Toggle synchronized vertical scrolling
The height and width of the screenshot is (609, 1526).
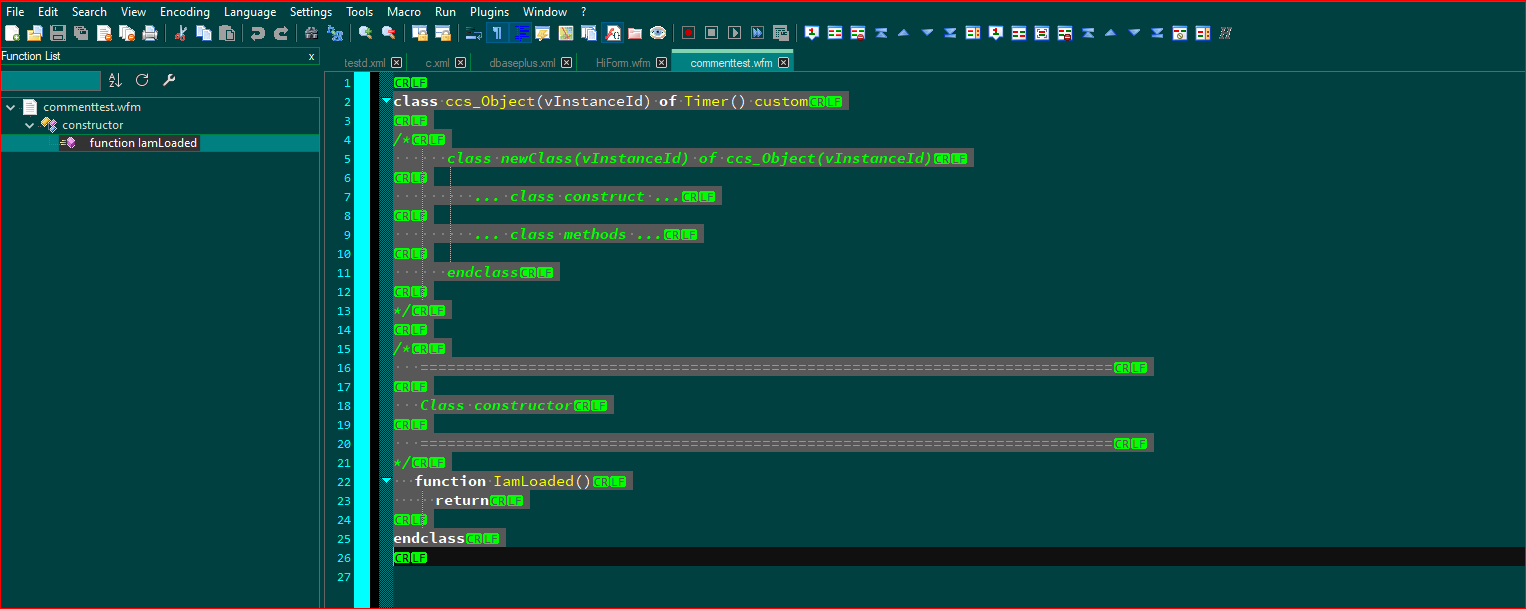pos(420,33)
